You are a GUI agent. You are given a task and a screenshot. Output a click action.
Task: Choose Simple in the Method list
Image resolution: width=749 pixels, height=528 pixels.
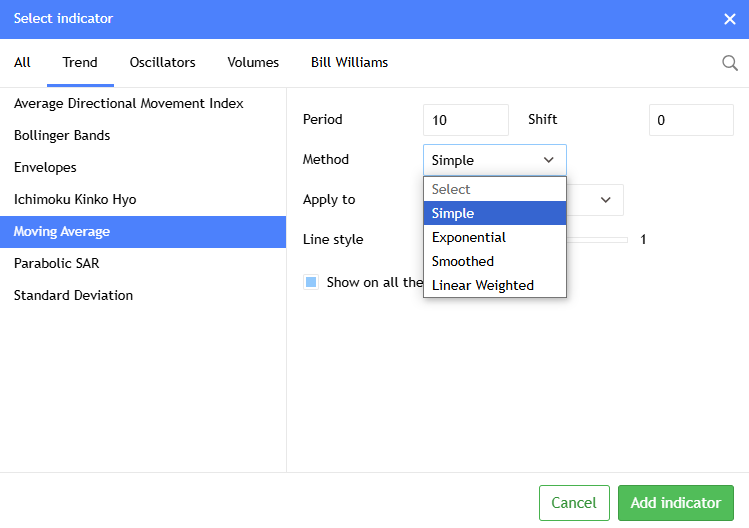(495, 213)
